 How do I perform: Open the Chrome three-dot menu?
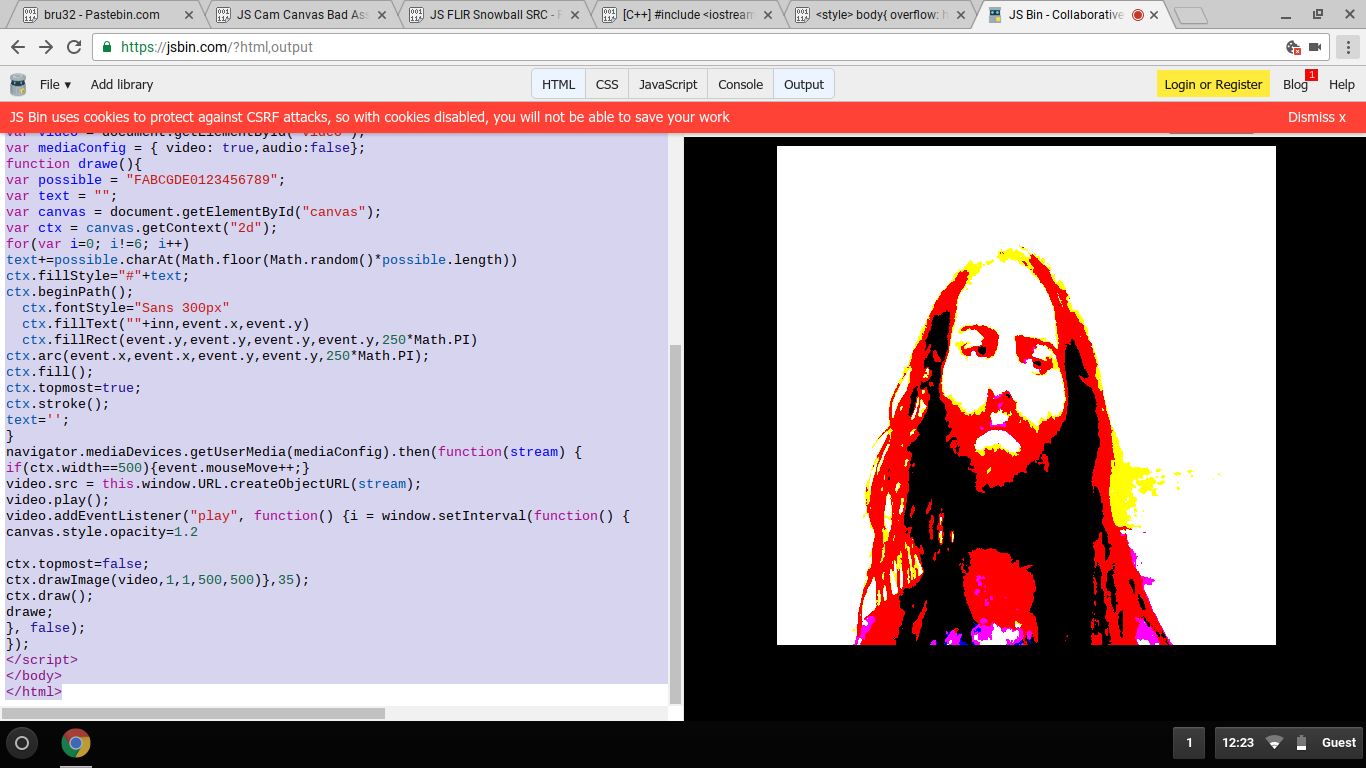(1347, 47)
